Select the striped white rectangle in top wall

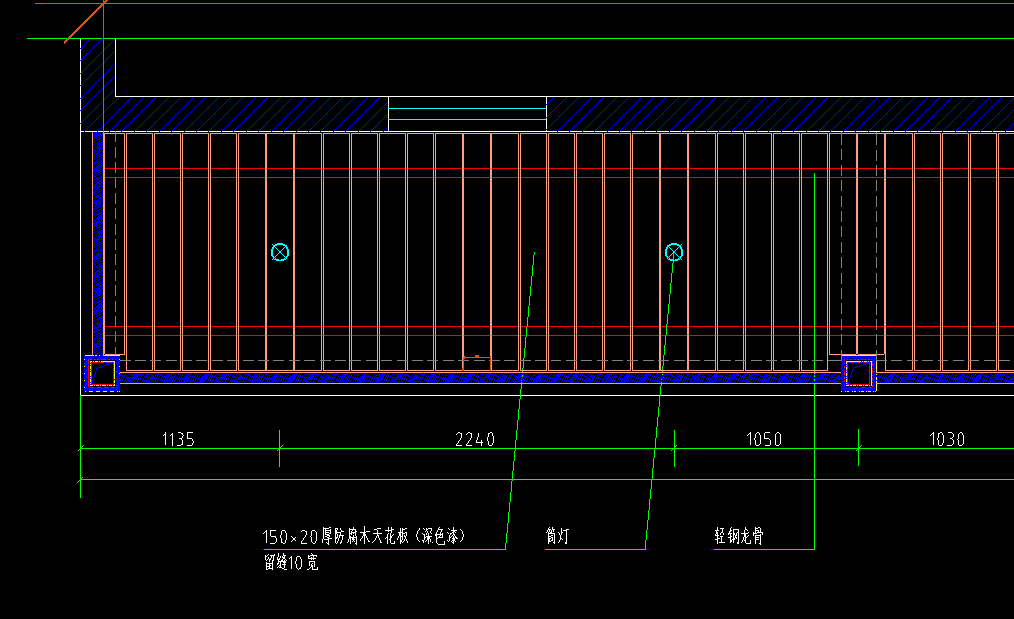[x=467, y=114]
